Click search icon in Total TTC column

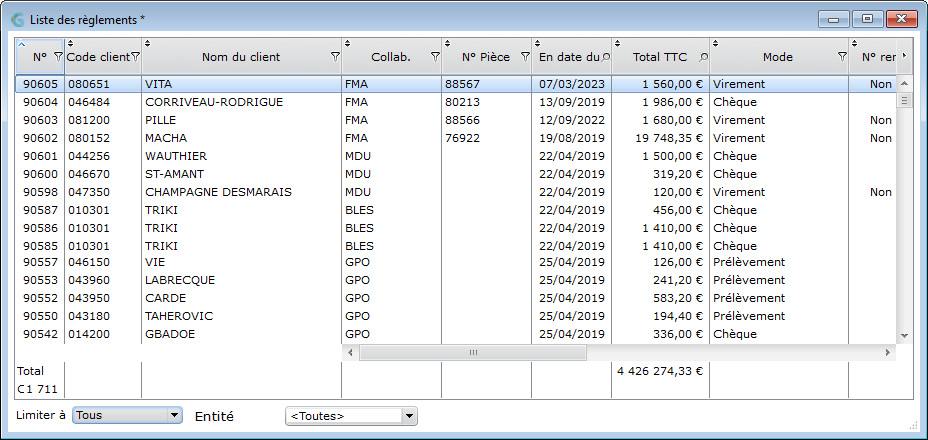(x=703, y=57)
